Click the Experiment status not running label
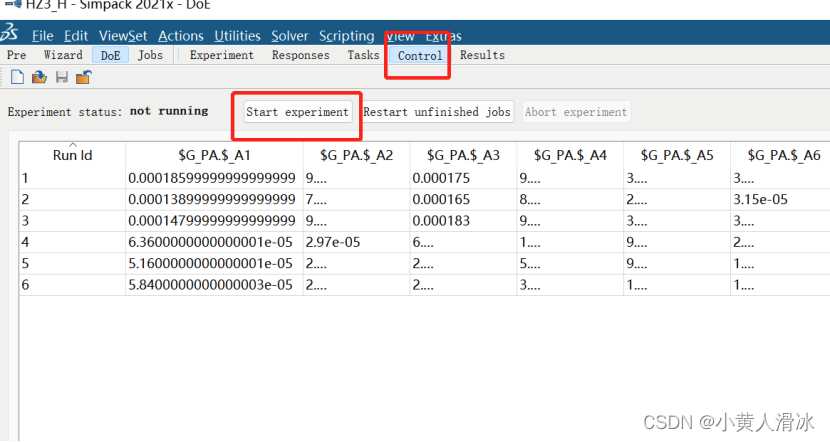 pyautogui.click(x=108, y=112)
